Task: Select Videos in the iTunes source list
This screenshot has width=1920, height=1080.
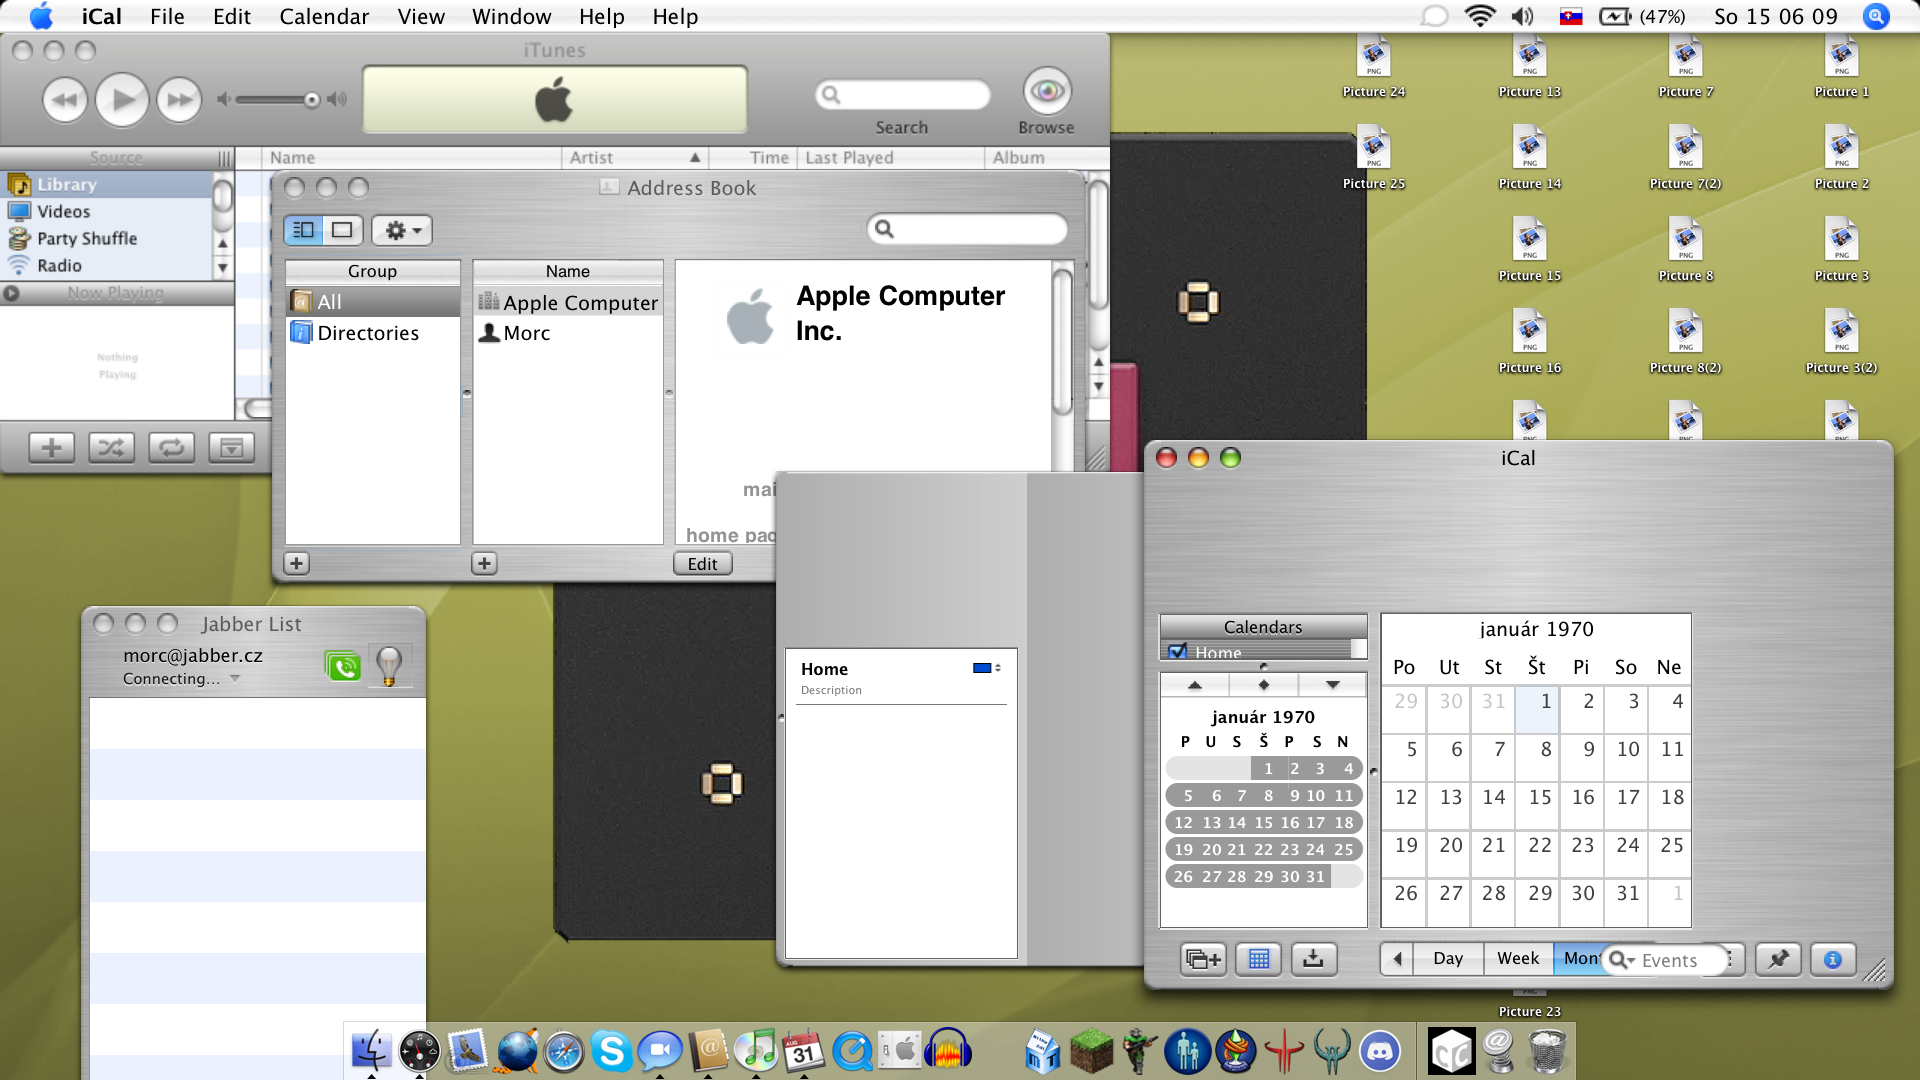Action: [106, 211]
